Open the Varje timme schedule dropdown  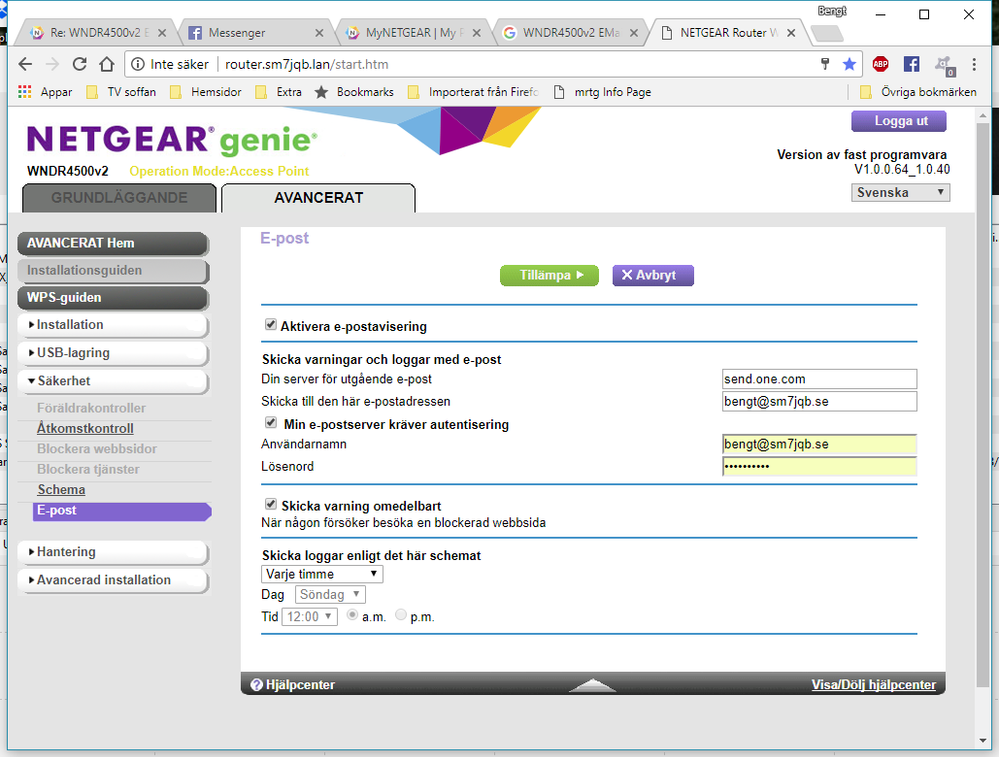click(x=322, y=574)
